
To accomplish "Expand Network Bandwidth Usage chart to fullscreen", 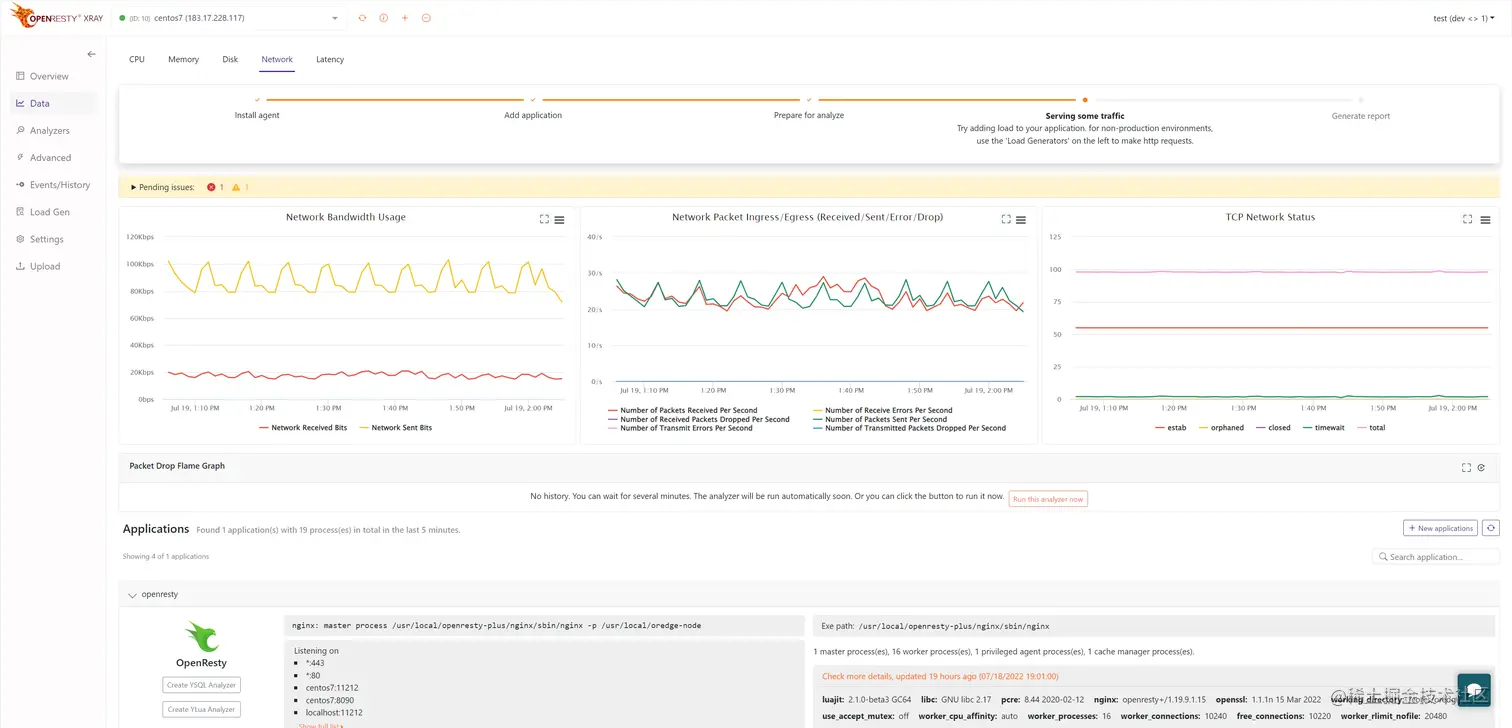I will click(543, 219).
